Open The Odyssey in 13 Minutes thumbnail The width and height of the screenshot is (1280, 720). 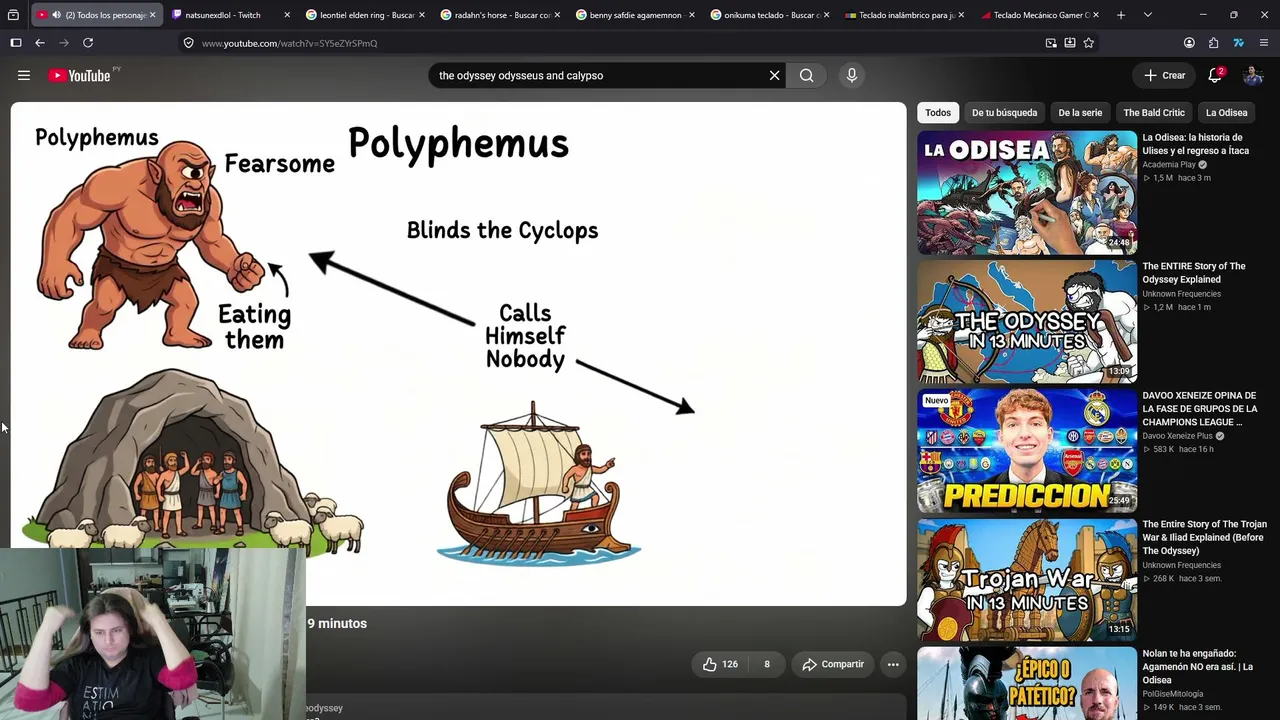pyautogui.click(x=1027, y=321)
